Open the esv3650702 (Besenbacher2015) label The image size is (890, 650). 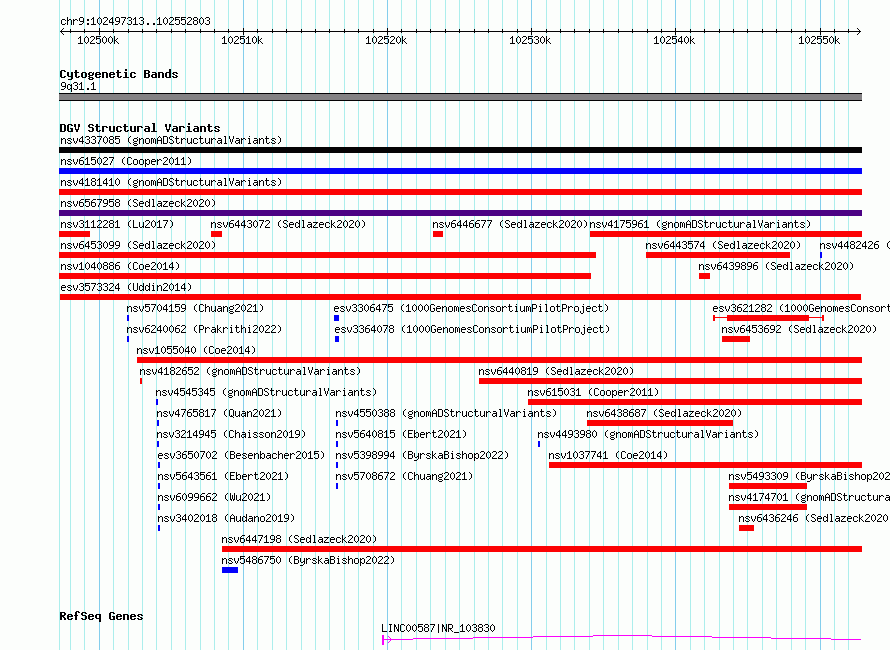[x=241, y=455]
